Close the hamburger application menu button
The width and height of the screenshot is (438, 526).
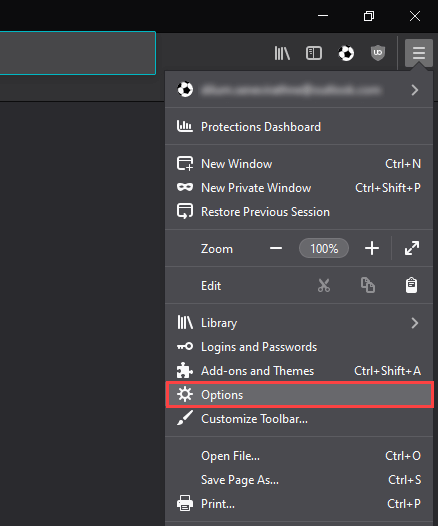(x=419, y=53)
